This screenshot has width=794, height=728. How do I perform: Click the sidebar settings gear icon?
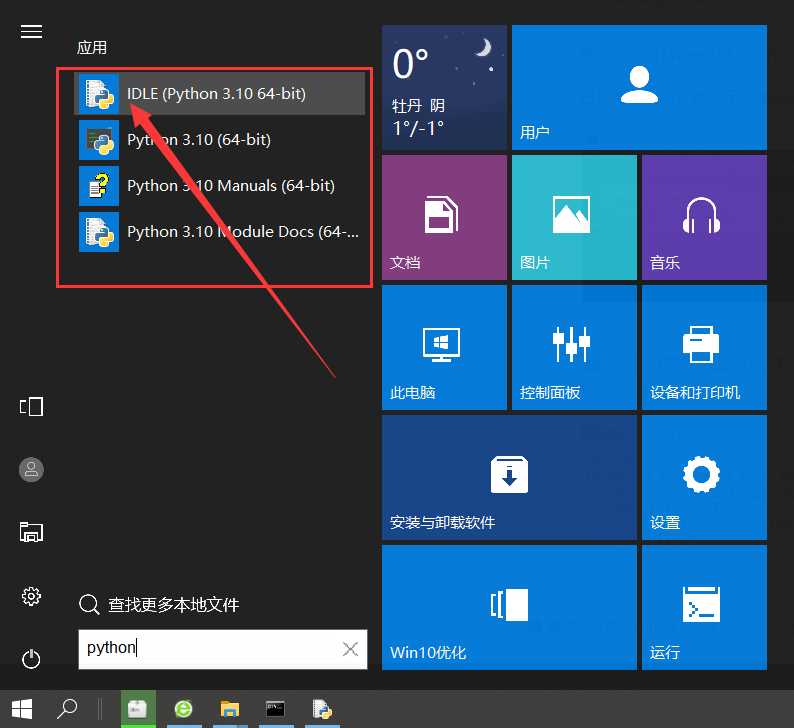pos(31,596)
